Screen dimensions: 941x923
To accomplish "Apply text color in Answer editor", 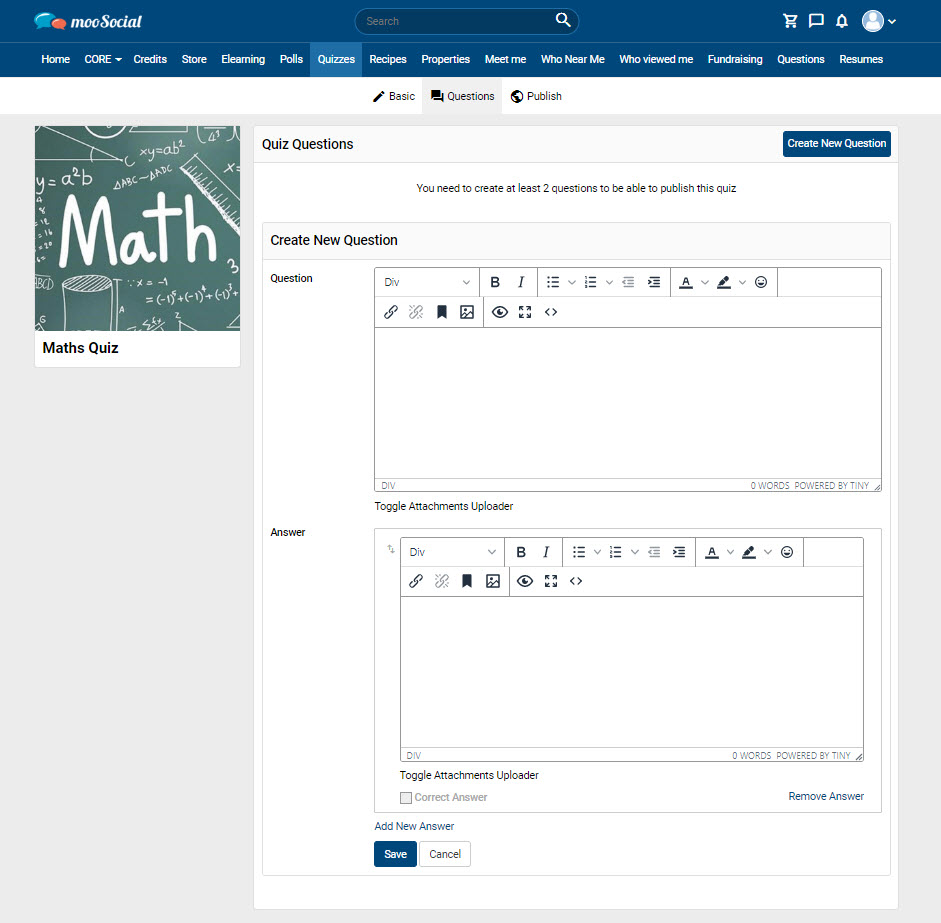I will (712, 552).
